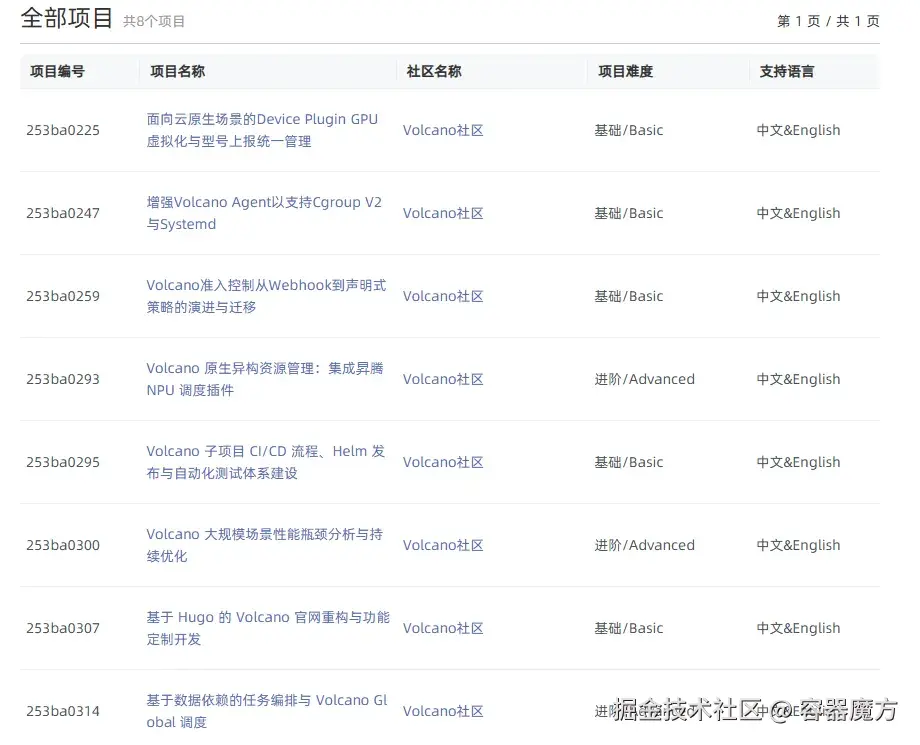Click 中文&English language in row 253ba0247
The height and width of the screenshot is (745, 920).
pyautogui.click(x=799, y=213)
